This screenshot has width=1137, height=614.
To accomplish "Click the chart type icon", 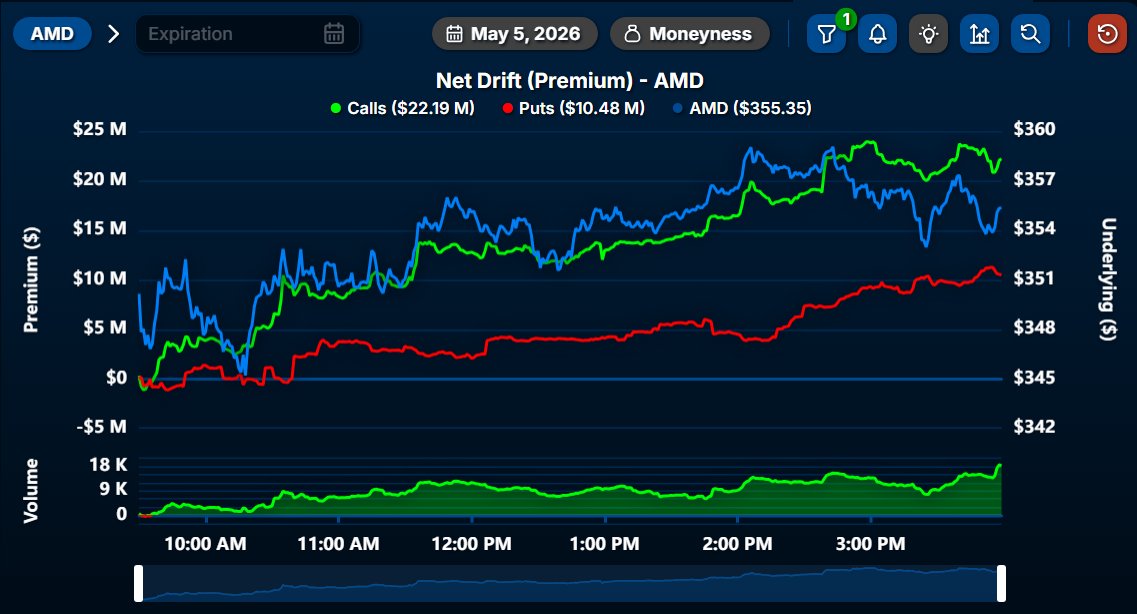I will [x=980, y=34].
